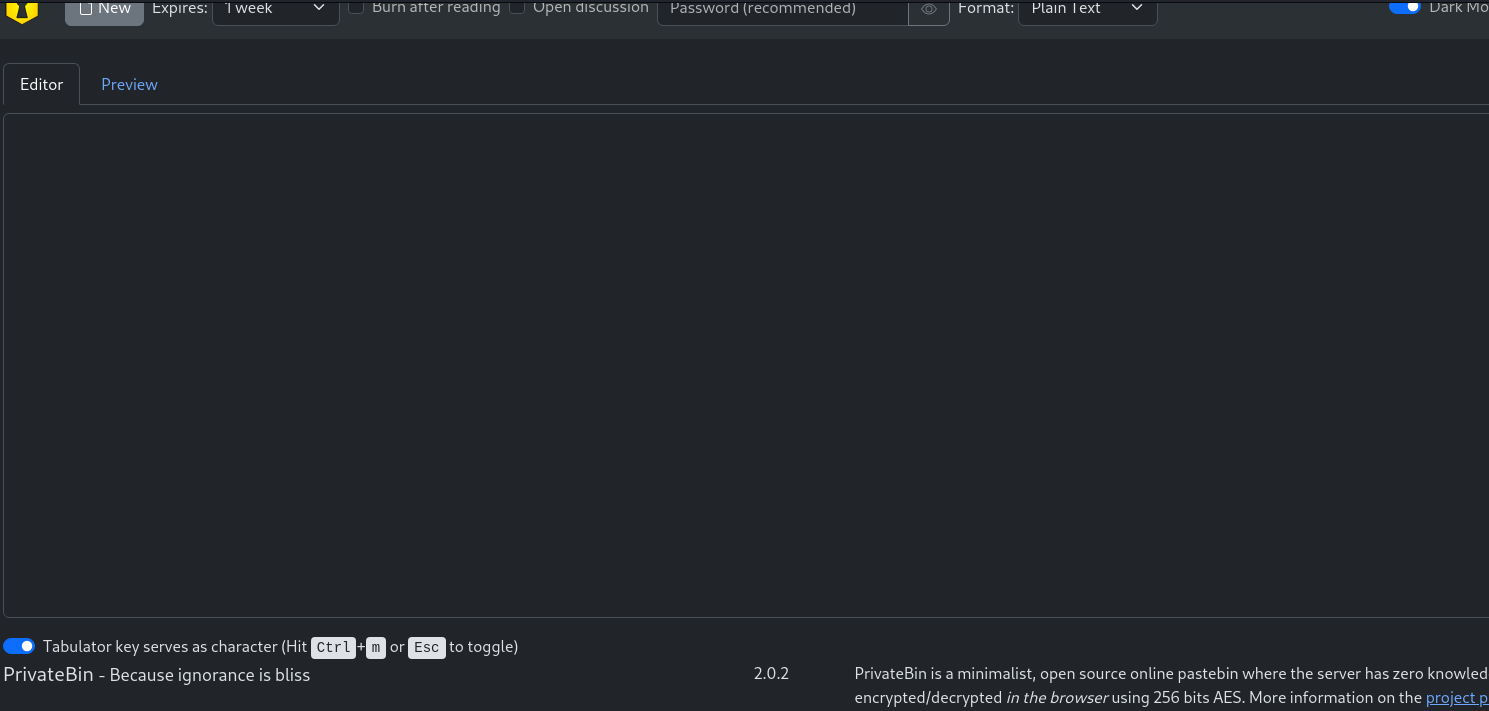
Task: Check the Open discussion checkbox
Action: pyautogui.click(x=517, y=8)
